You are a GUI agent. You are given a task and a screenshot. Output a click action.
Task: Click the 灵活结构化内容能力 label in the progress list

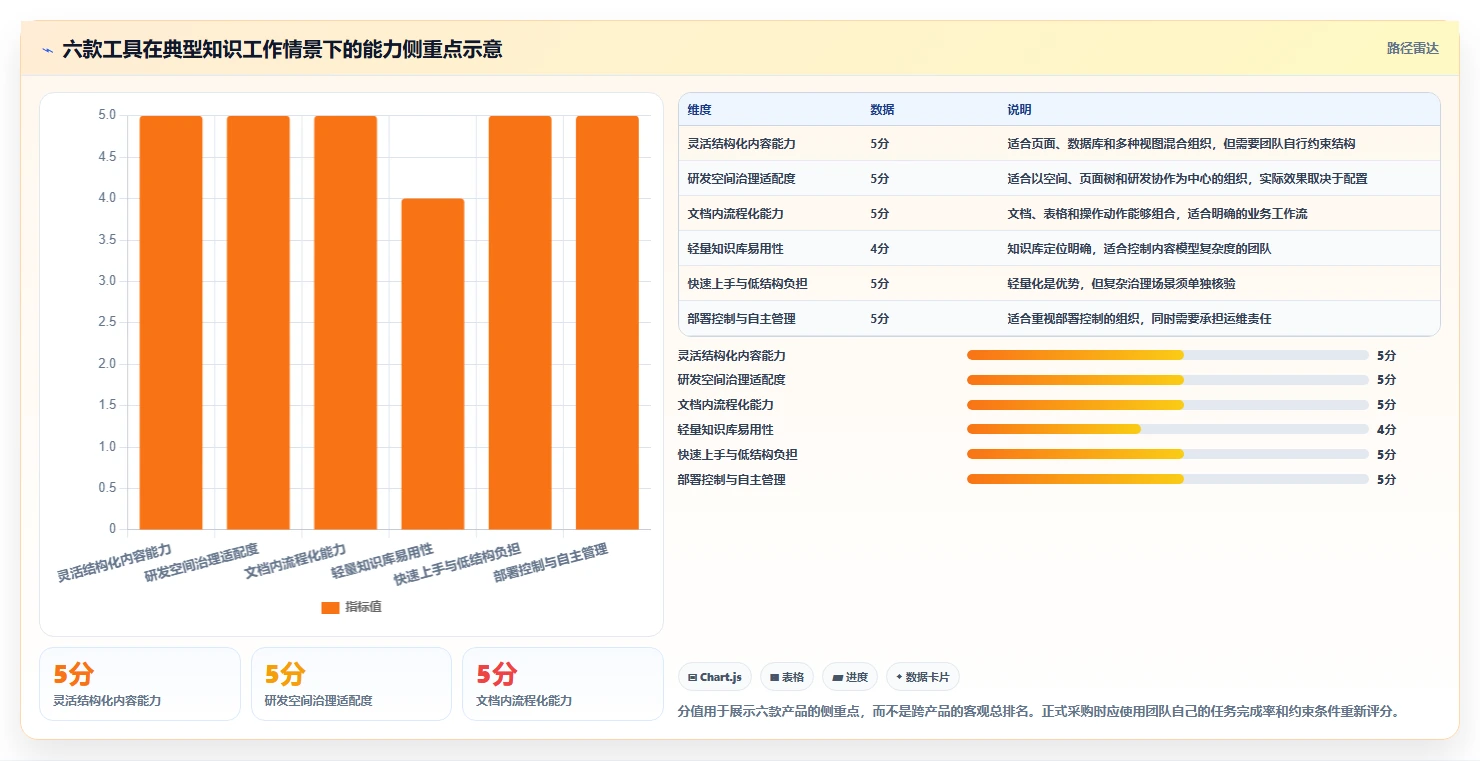click(731, 356)
